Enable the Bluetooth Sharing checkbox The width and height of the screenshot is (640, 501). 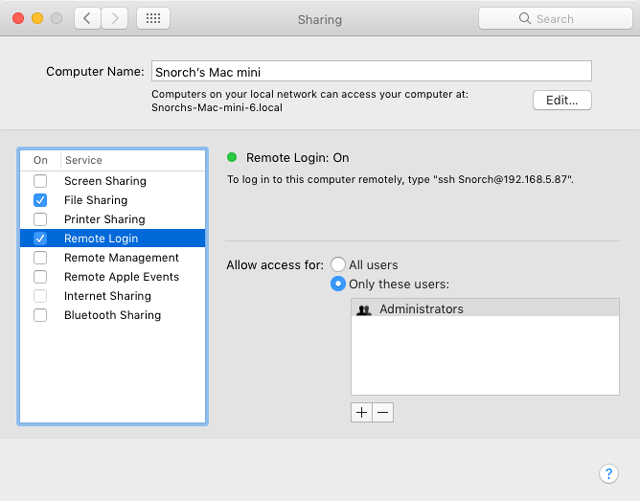coord(40,315)
